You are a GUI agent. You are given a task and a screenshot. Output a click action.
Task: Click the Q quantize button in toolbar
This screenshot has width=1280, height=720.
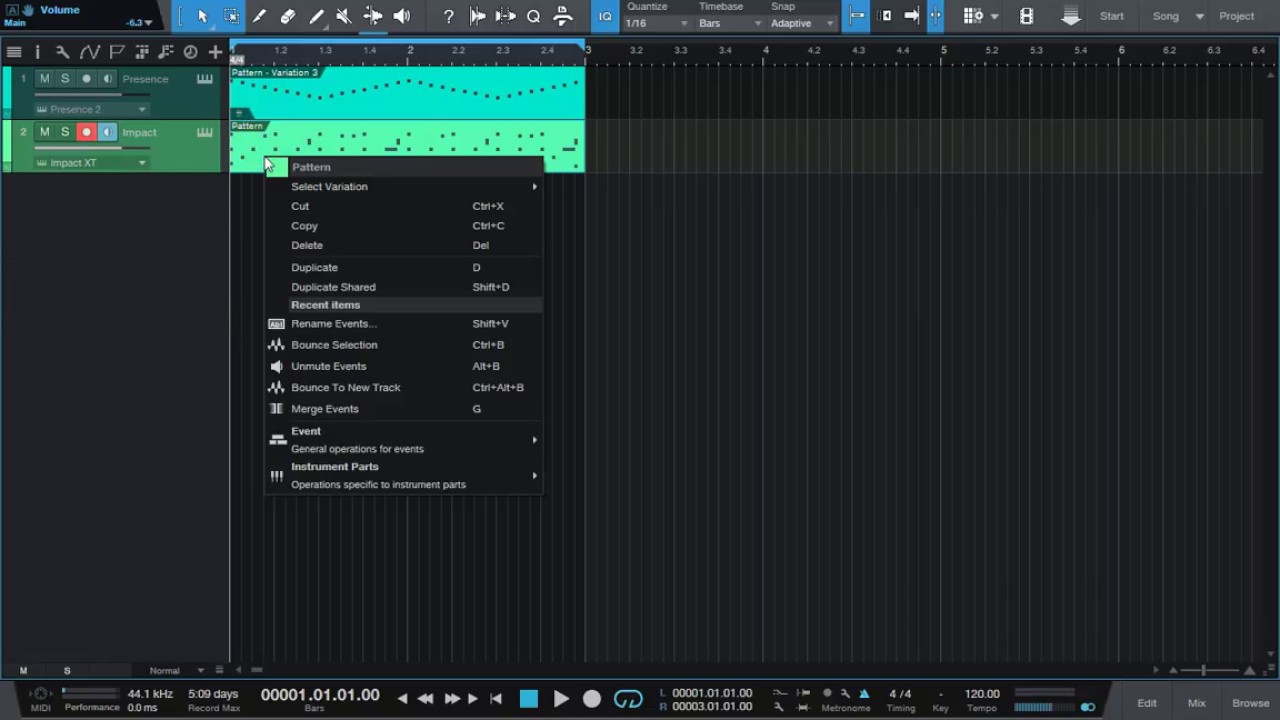pyautogui.click(x=534, y=16)
